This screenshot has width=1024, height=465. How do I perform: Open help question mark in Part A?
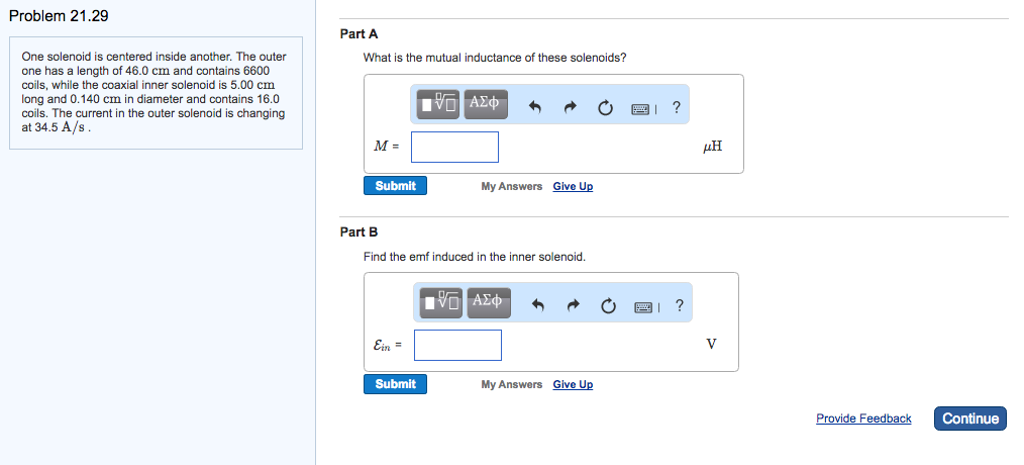[x=677, y=108]
